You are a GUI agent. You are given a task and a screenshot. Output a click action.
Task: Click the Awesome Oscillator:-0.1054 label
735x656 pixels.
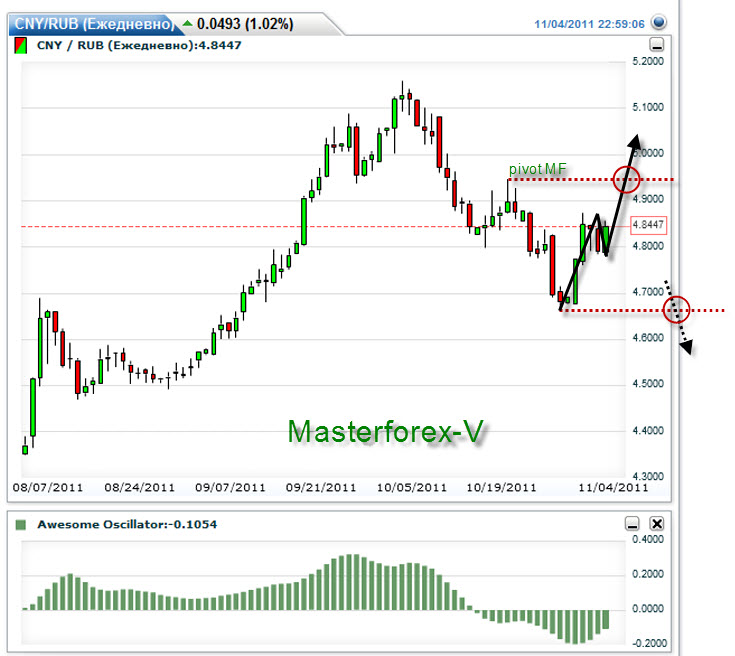[127, 524]
